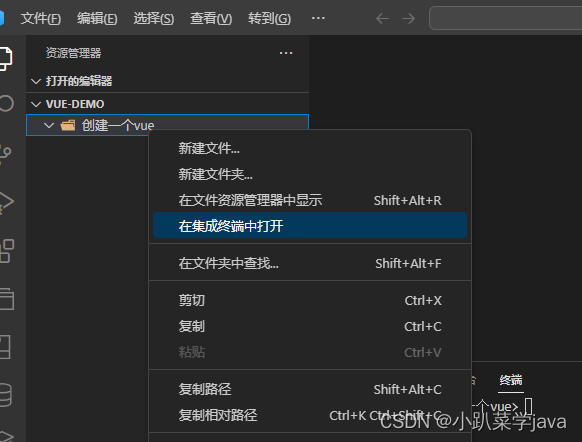The image size is (582, 442).
Task: Collapse the VUE-DEMO project section
Action: pyautogui.click(x=36, y=104)
